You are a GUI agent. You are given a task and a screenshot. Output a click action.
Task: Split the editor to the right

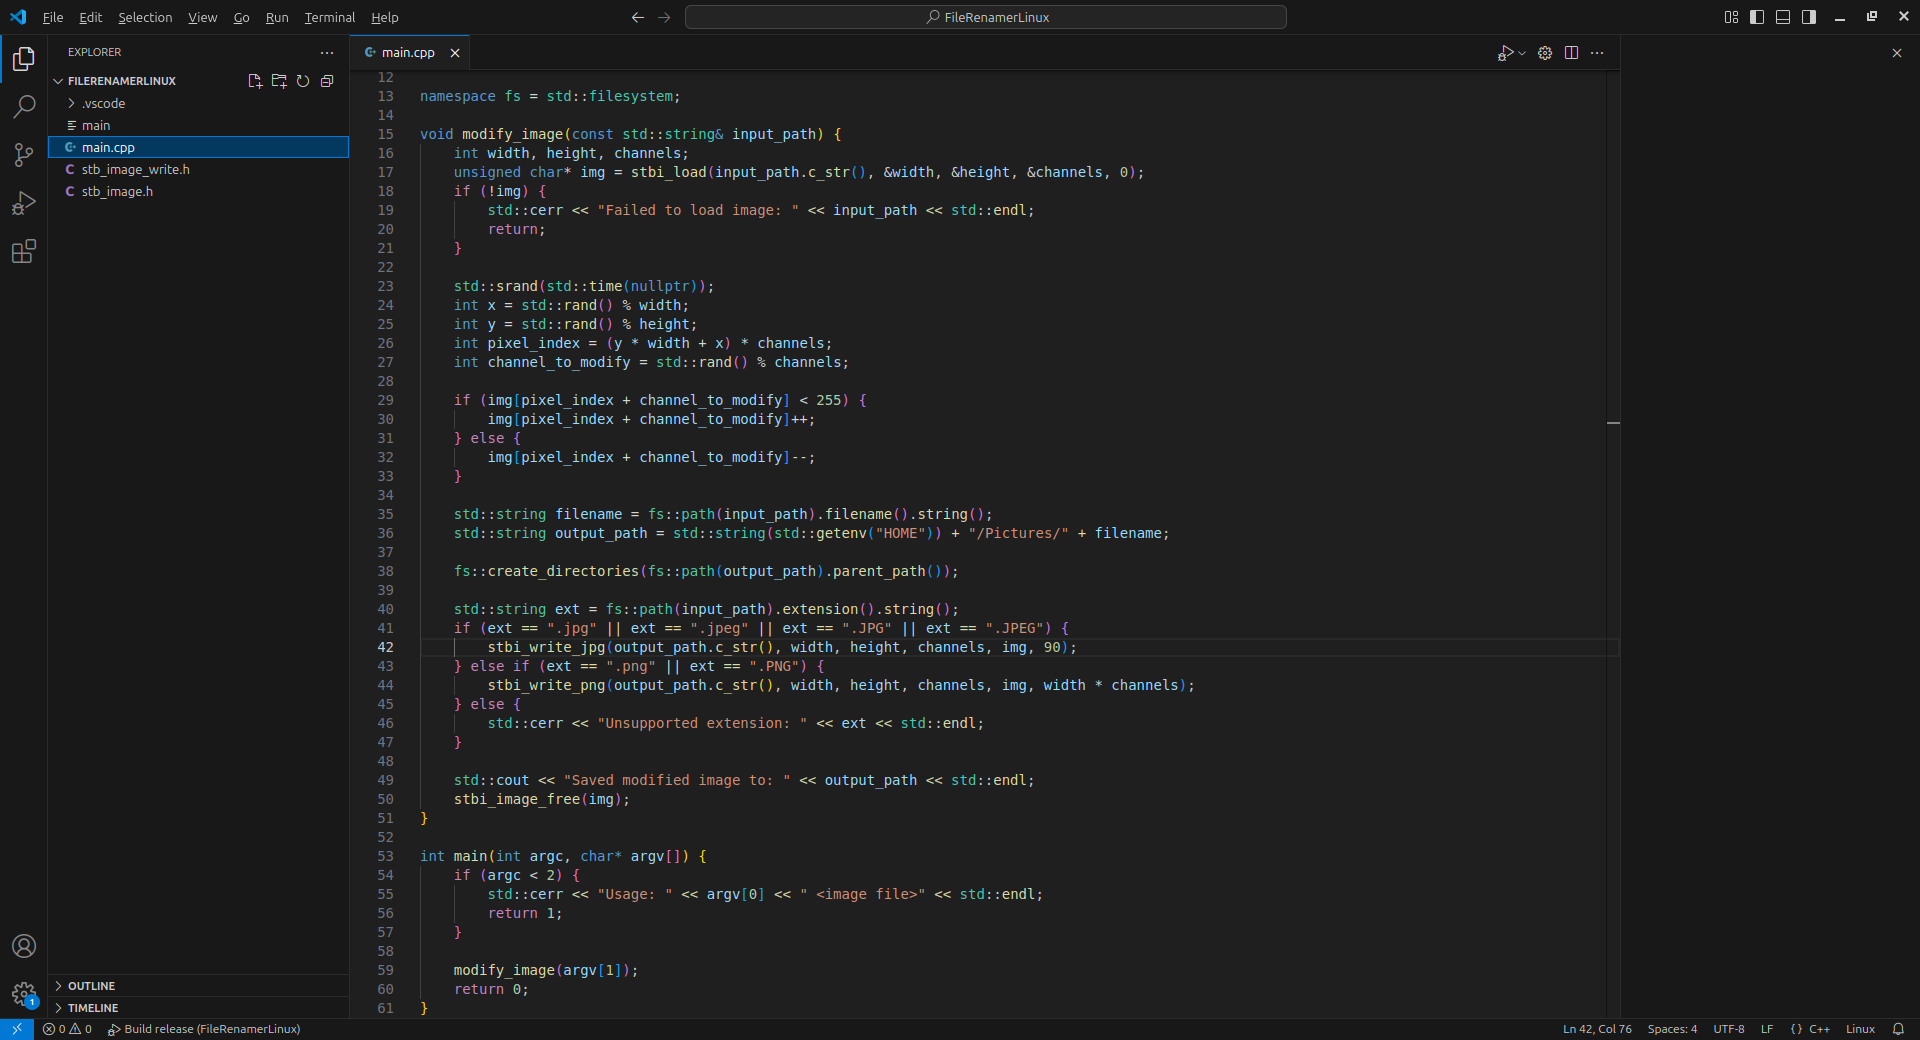pyautogui.click(x=1571, y=53)
